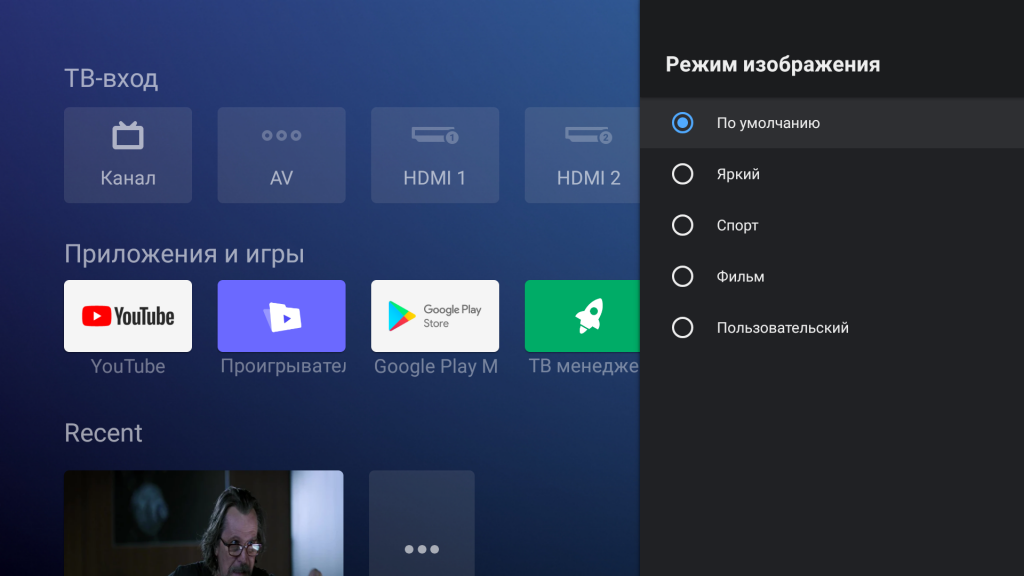Switch to HDMI 1 input

(x=435, y=155)
